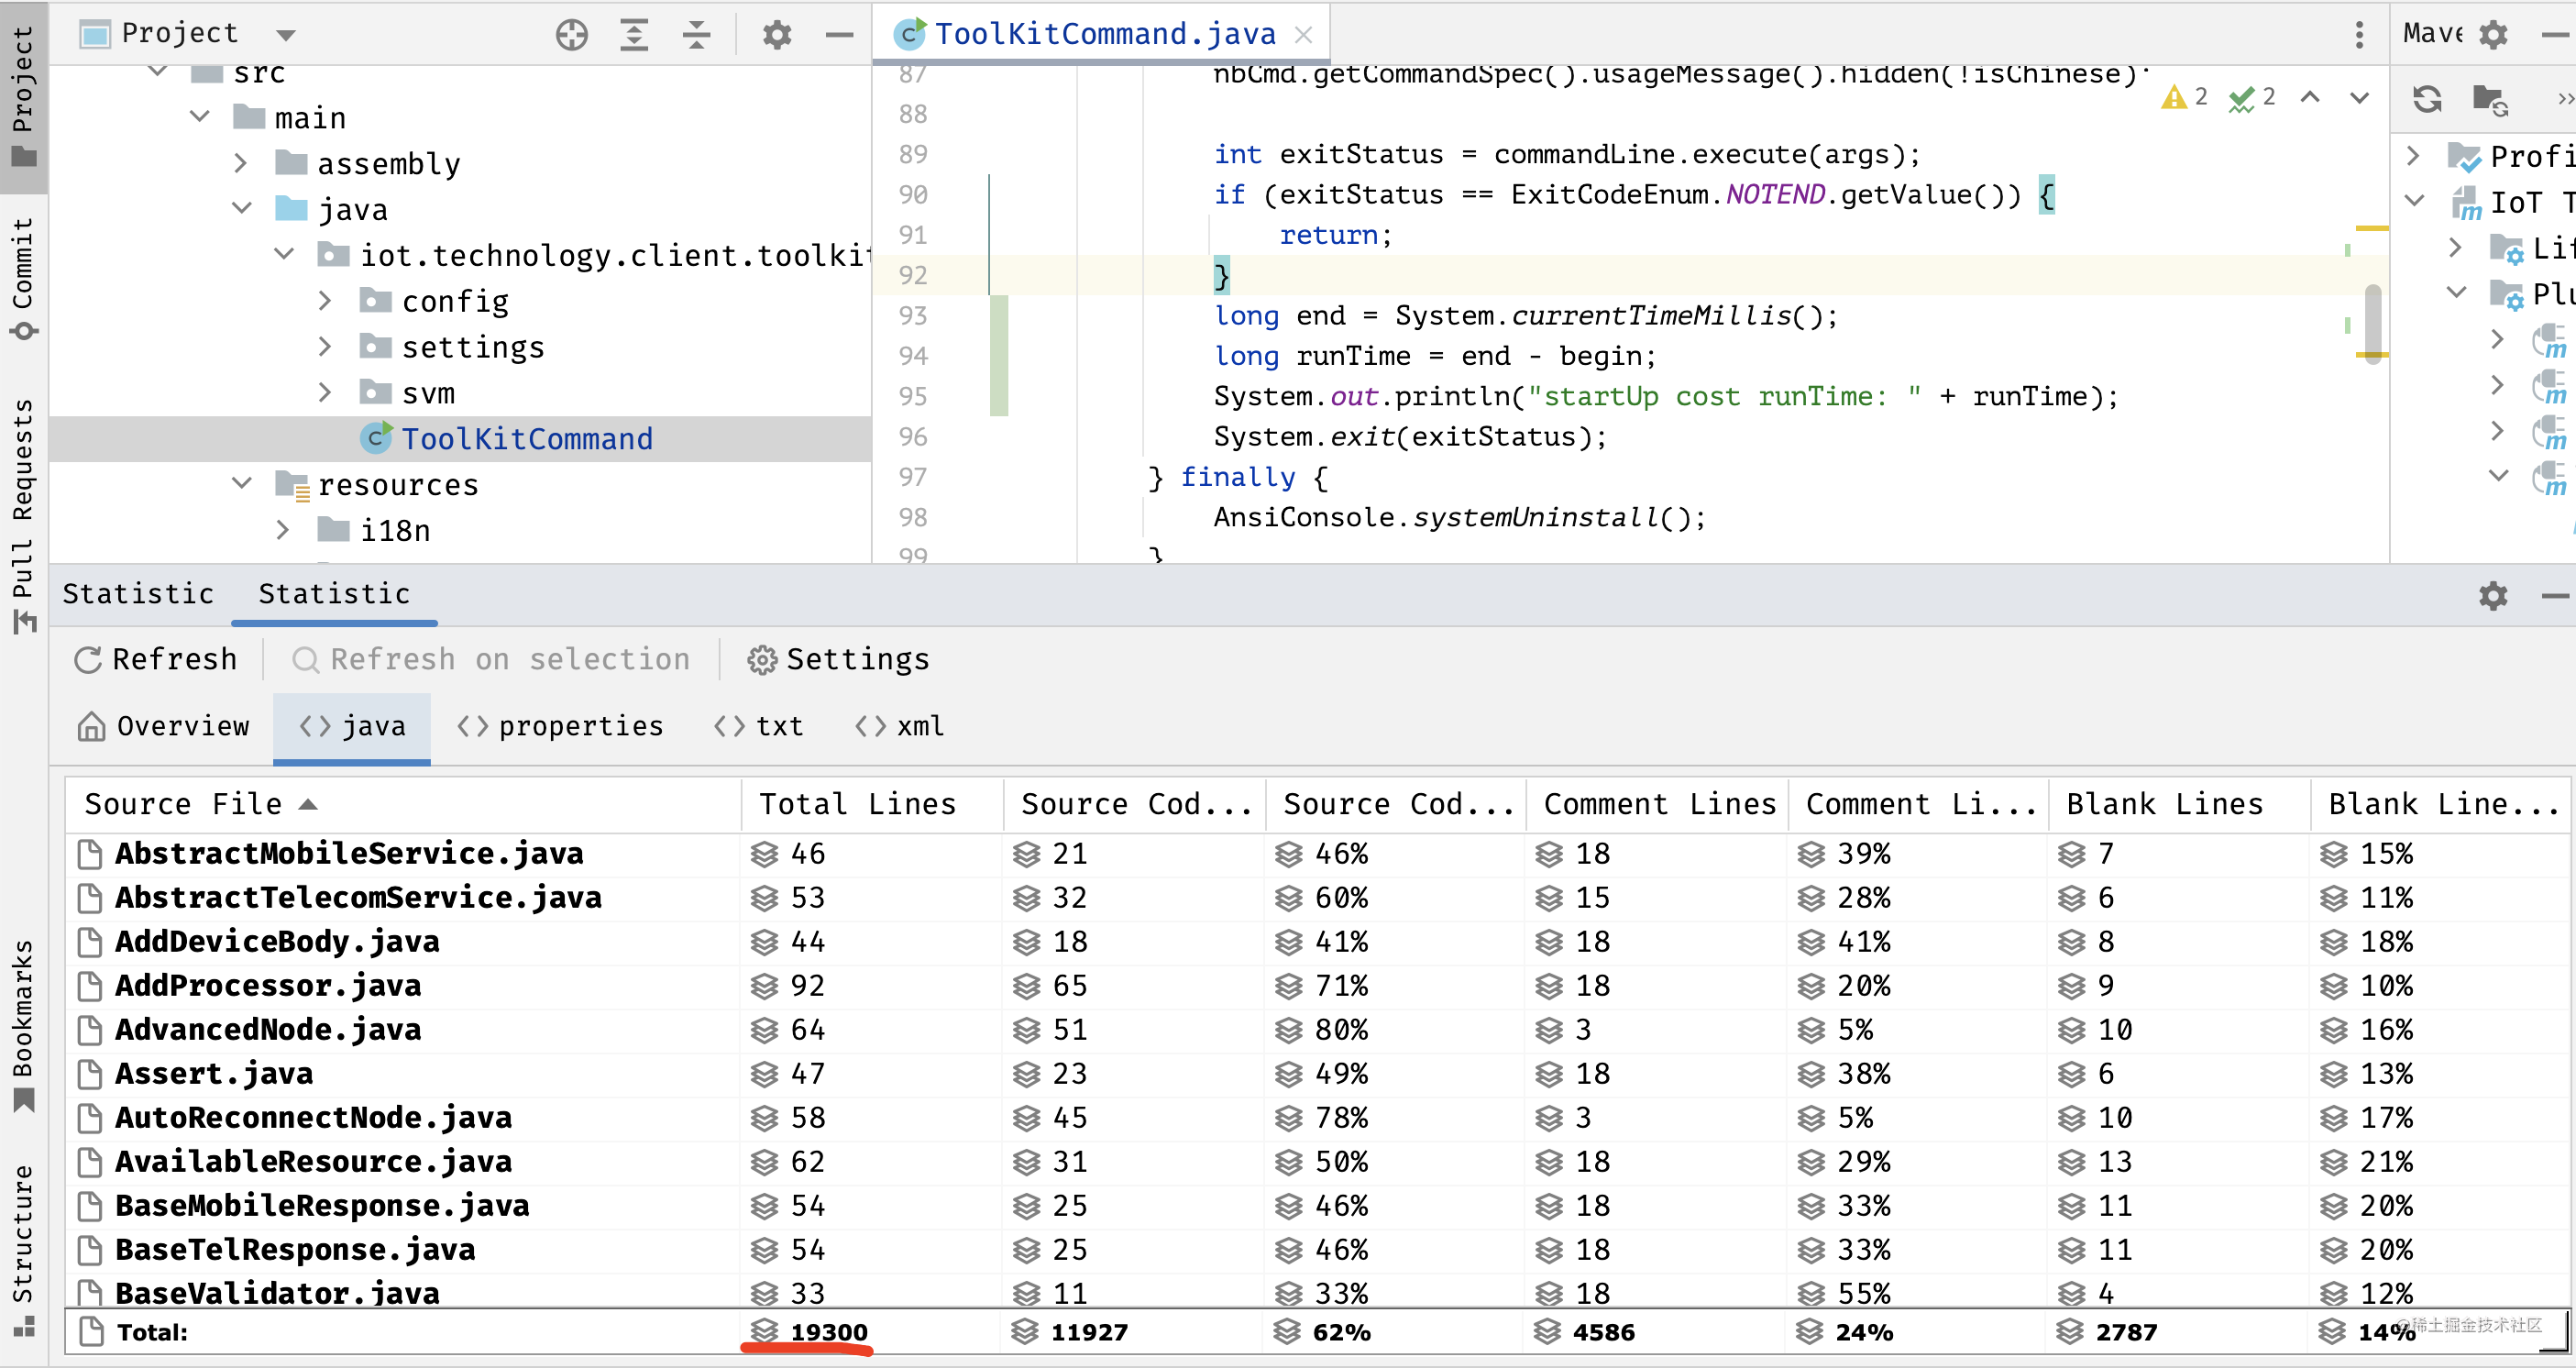Open Statistic panel gear settings
The image size is (2576, 1368).
2493,596
